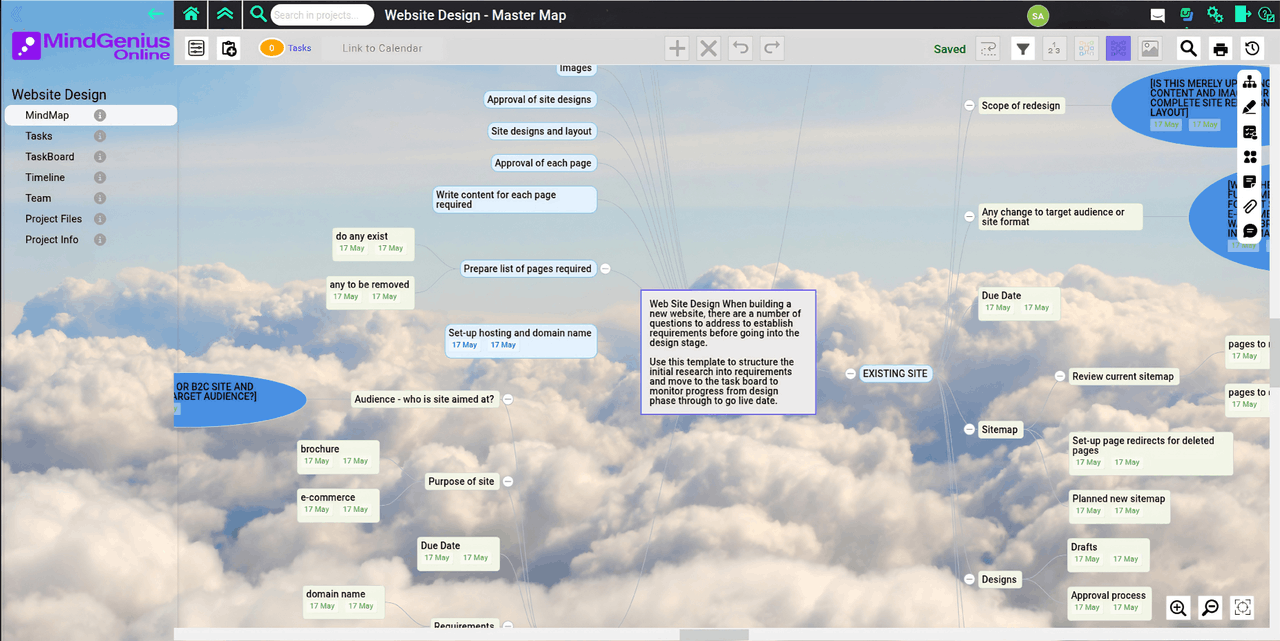Click the light map layout icon

(x=1086, y=48)
